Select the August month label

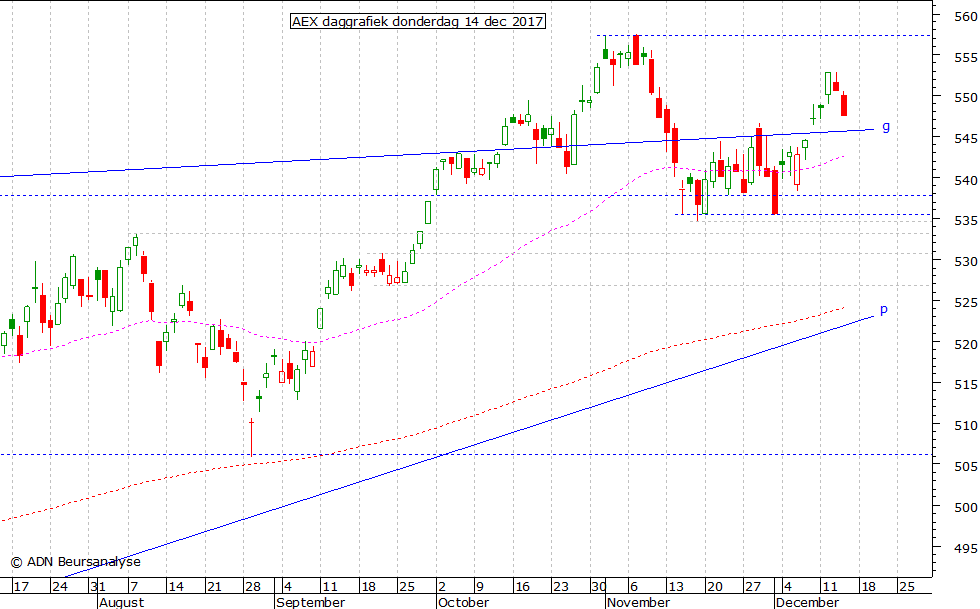[x=122, y=602]
